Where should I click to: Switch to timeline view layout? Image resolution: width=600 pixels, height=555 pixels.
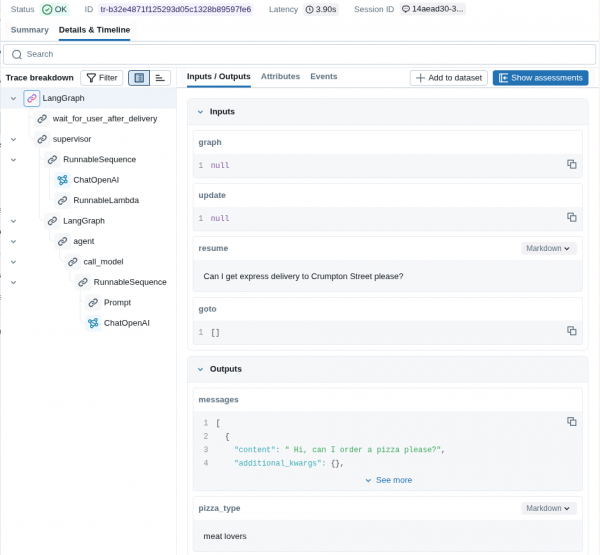160,78
